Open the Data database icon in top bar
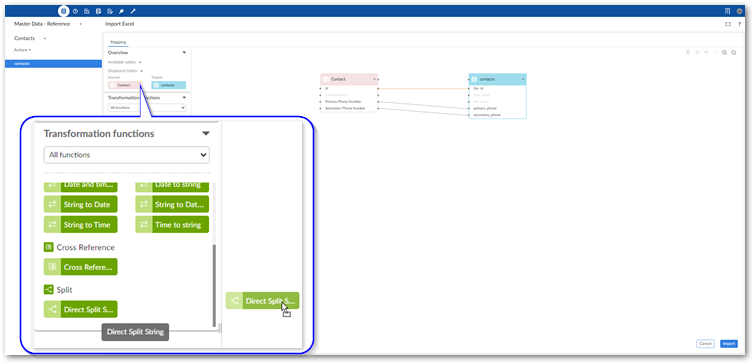The width and height of the screenshot is (754, 364). 63,11
